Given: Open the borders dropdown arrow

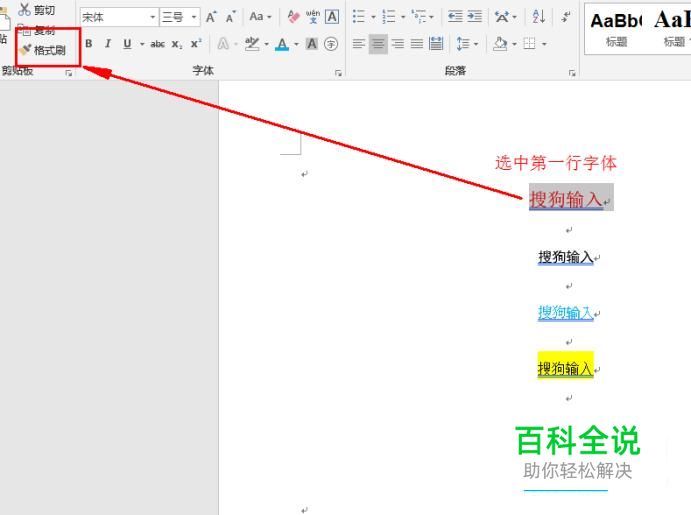Looking at the screenshot, I should pos(544,44).
